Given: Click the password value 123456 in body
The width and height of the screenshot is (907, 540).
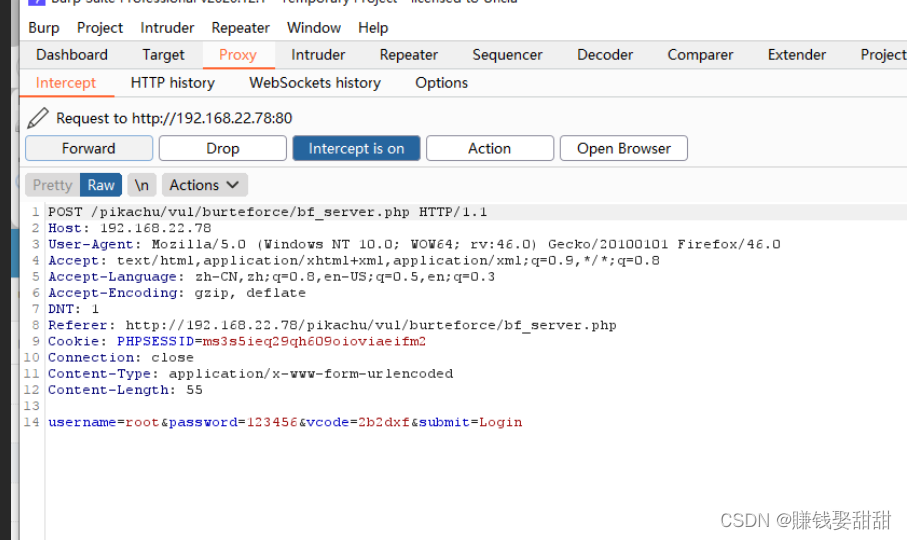Looking at the screenshot, I should point(272,423).
